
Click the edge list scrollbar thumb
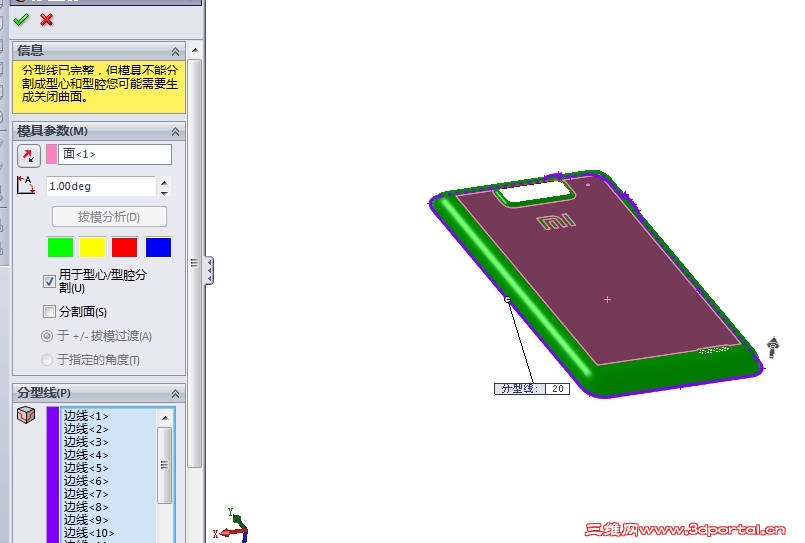point(164,465)
